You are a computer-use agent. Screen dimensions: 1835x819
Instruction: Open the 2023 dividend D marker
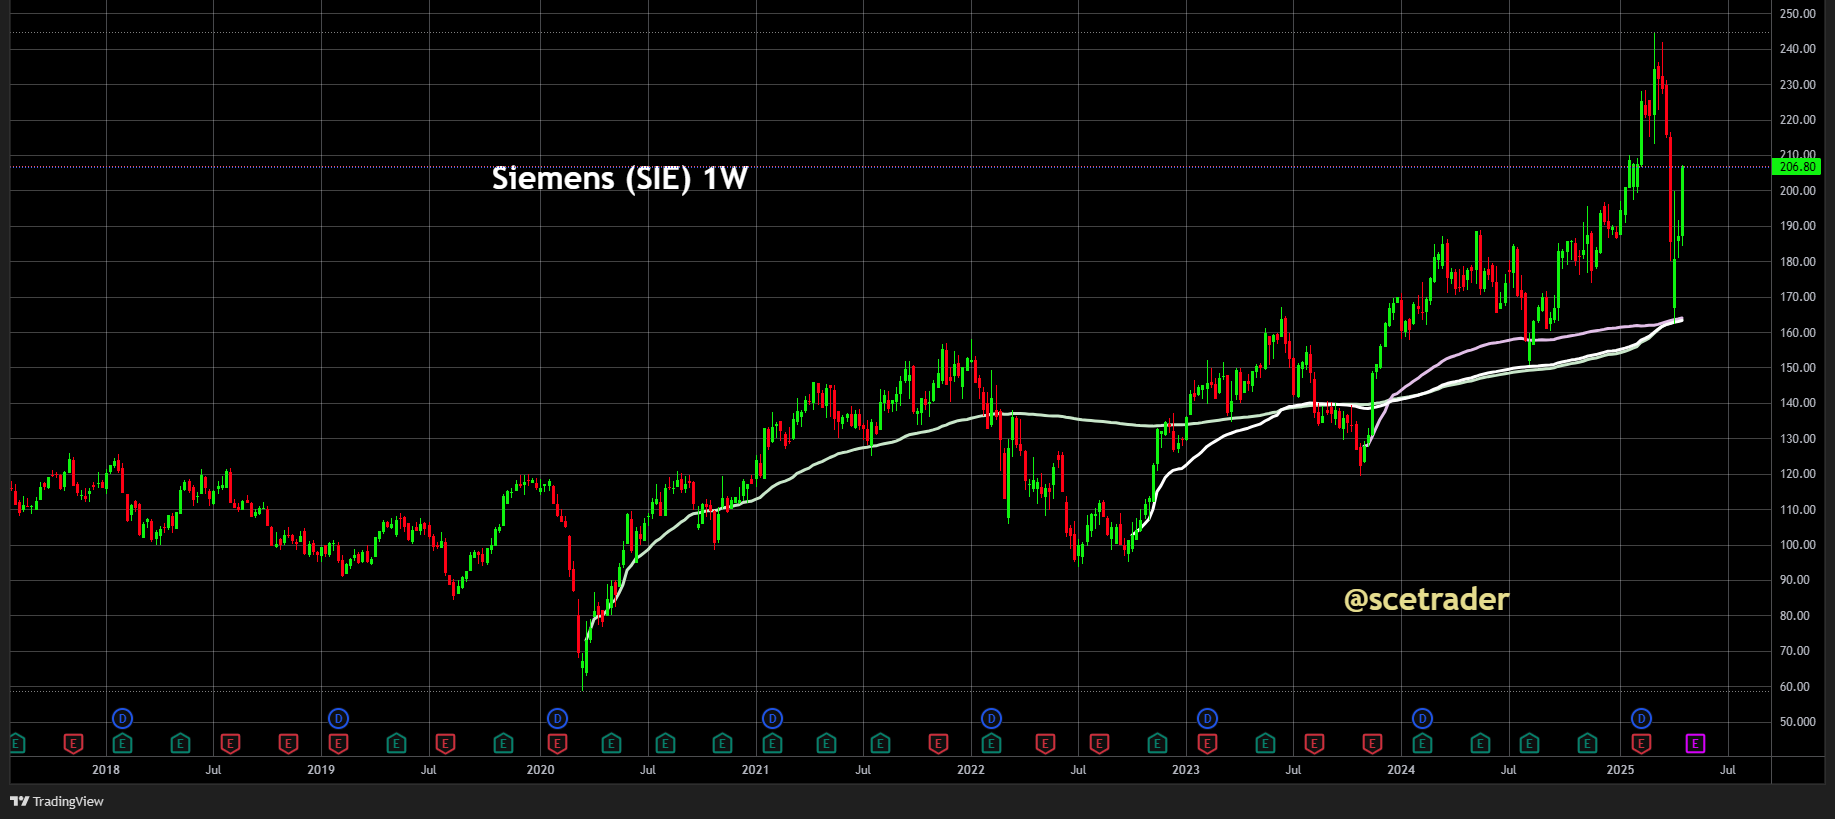tap(1207, 718)
